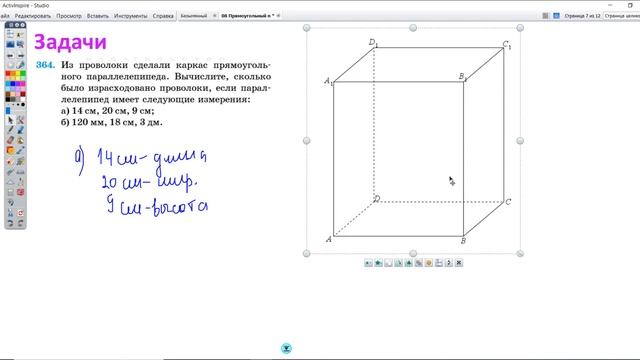Choose the largest pen width dot
The height and width of the screenshot is (360, 640).
[x=23, y=104]
